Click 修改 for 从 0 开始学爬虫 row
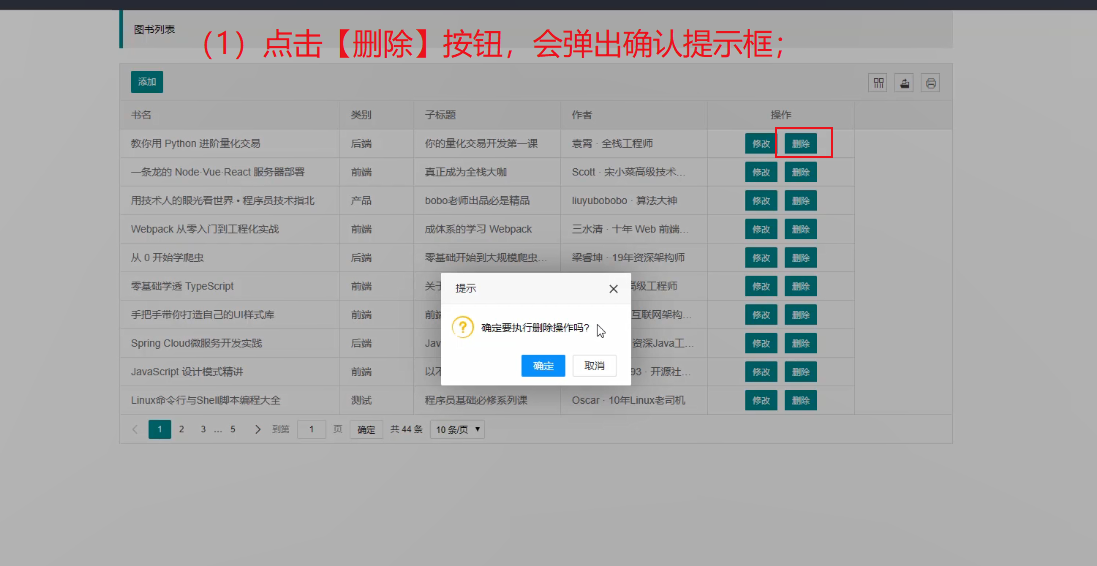 (761, 257)
